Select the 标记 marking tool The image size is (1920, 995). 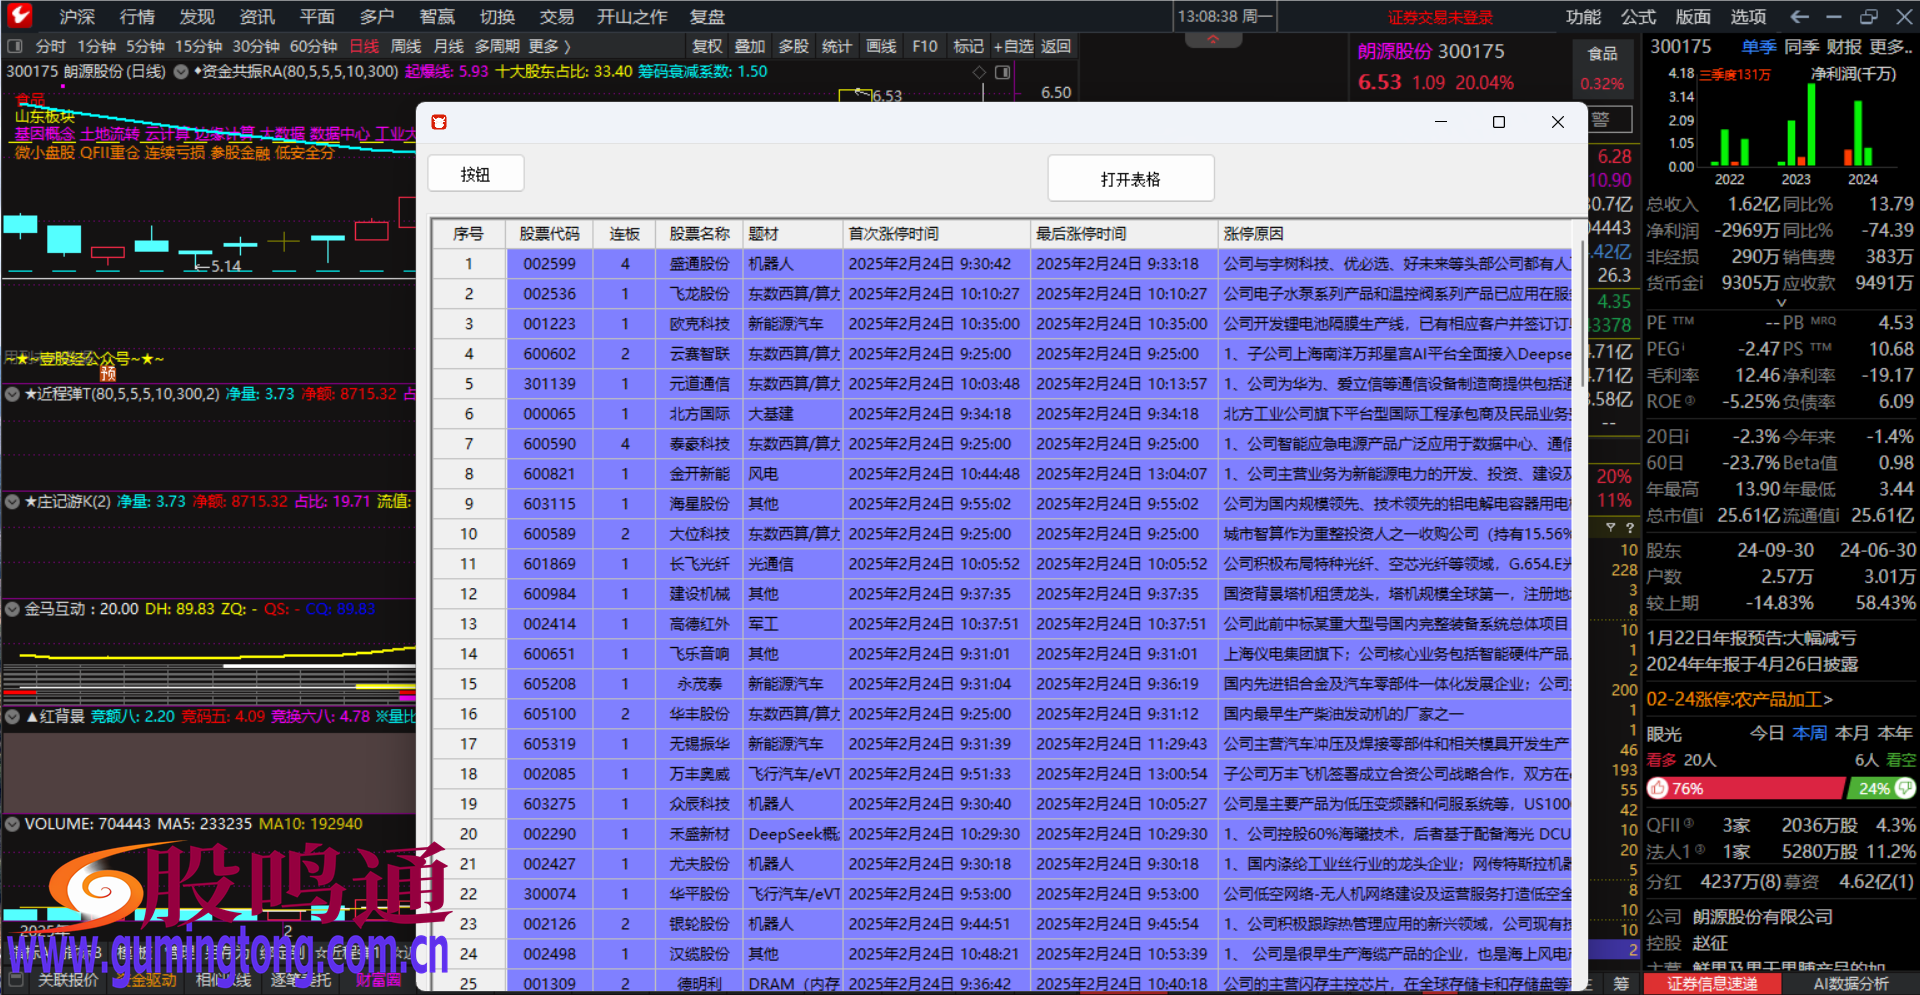click(968, 46)
